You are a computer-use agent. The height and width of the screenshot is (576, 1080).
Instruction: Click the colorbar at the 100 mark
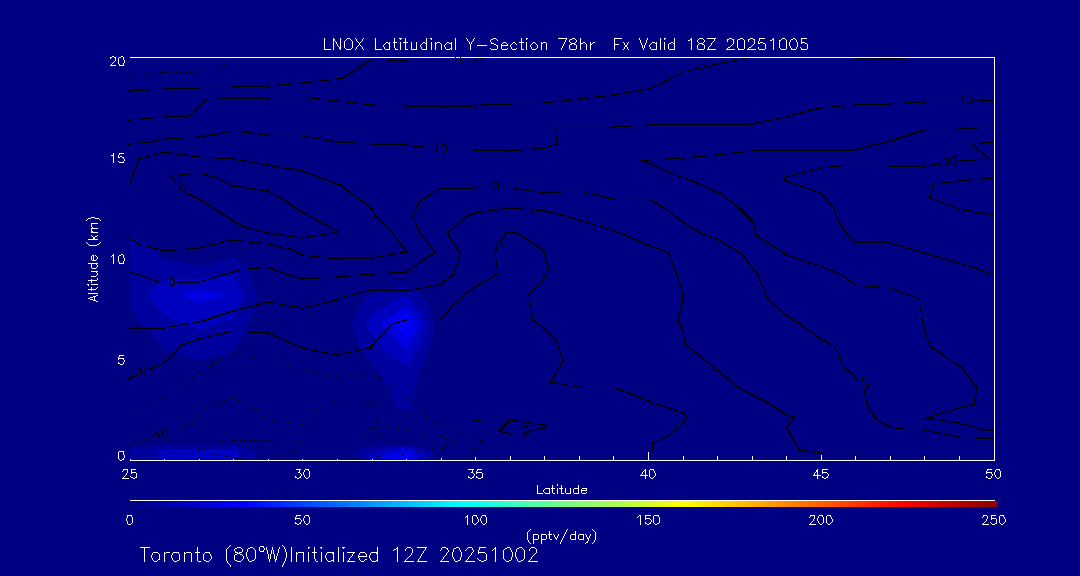pos(476,502)
